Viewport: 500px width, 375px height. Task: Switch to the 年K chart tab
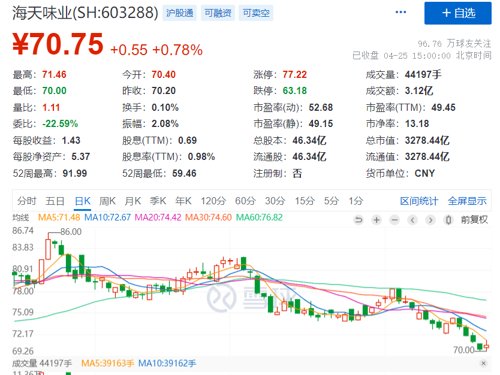point(183,201)
